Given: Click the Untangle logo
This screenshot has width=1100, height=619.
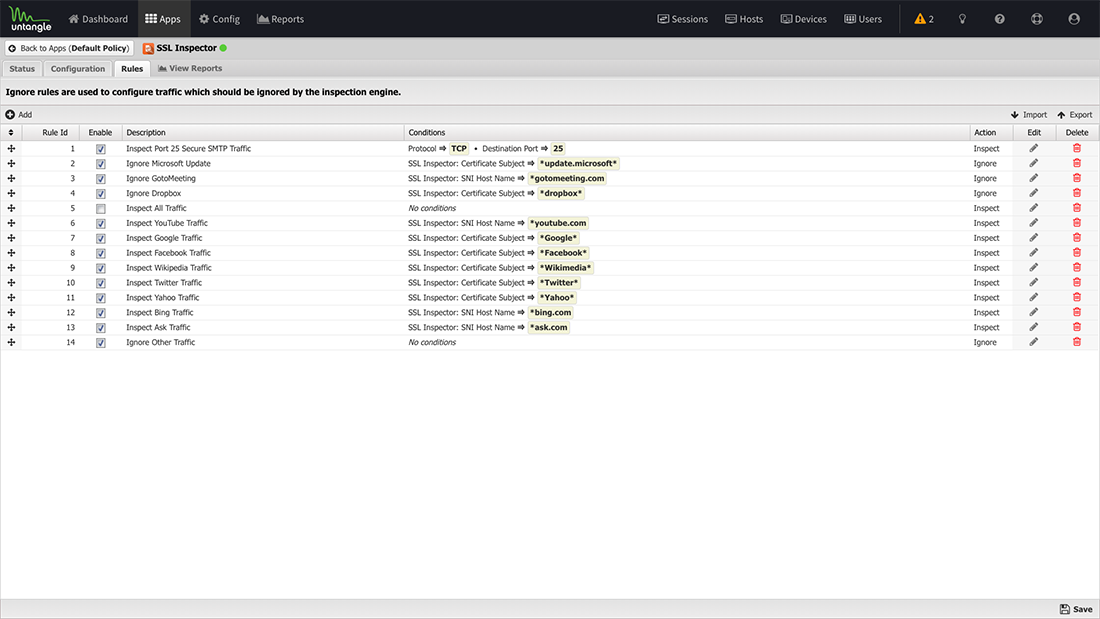Looking at the screenshot, I should (x=31, y=19).
